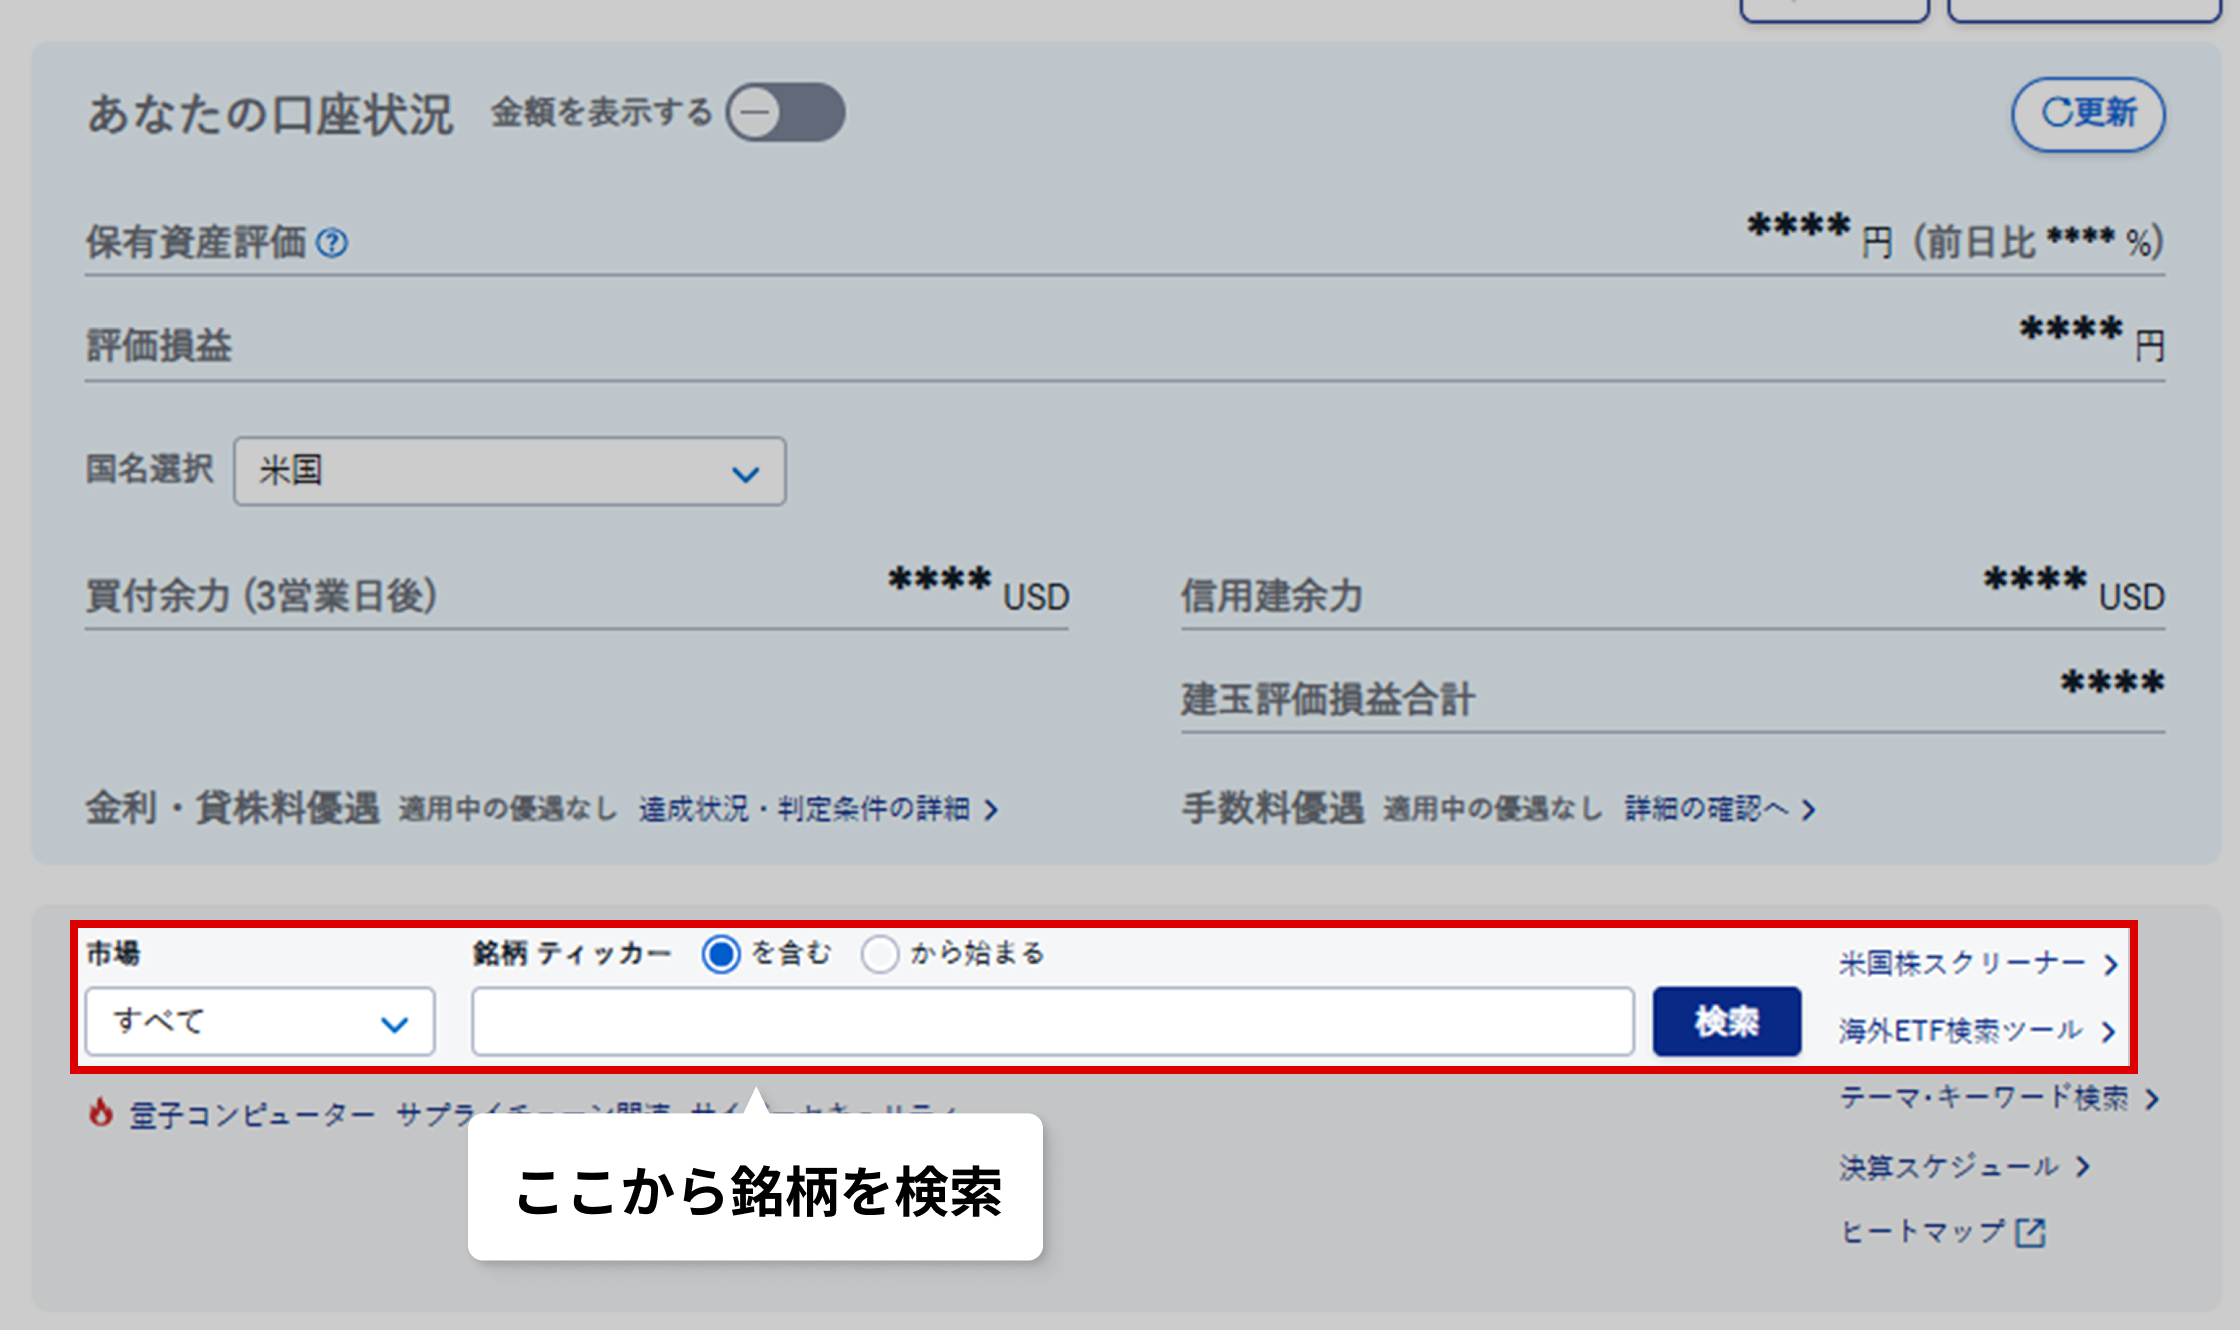Select the から始まる radio button
The height and width of the screenshot is (1330, 2240).
coord(881,954)
